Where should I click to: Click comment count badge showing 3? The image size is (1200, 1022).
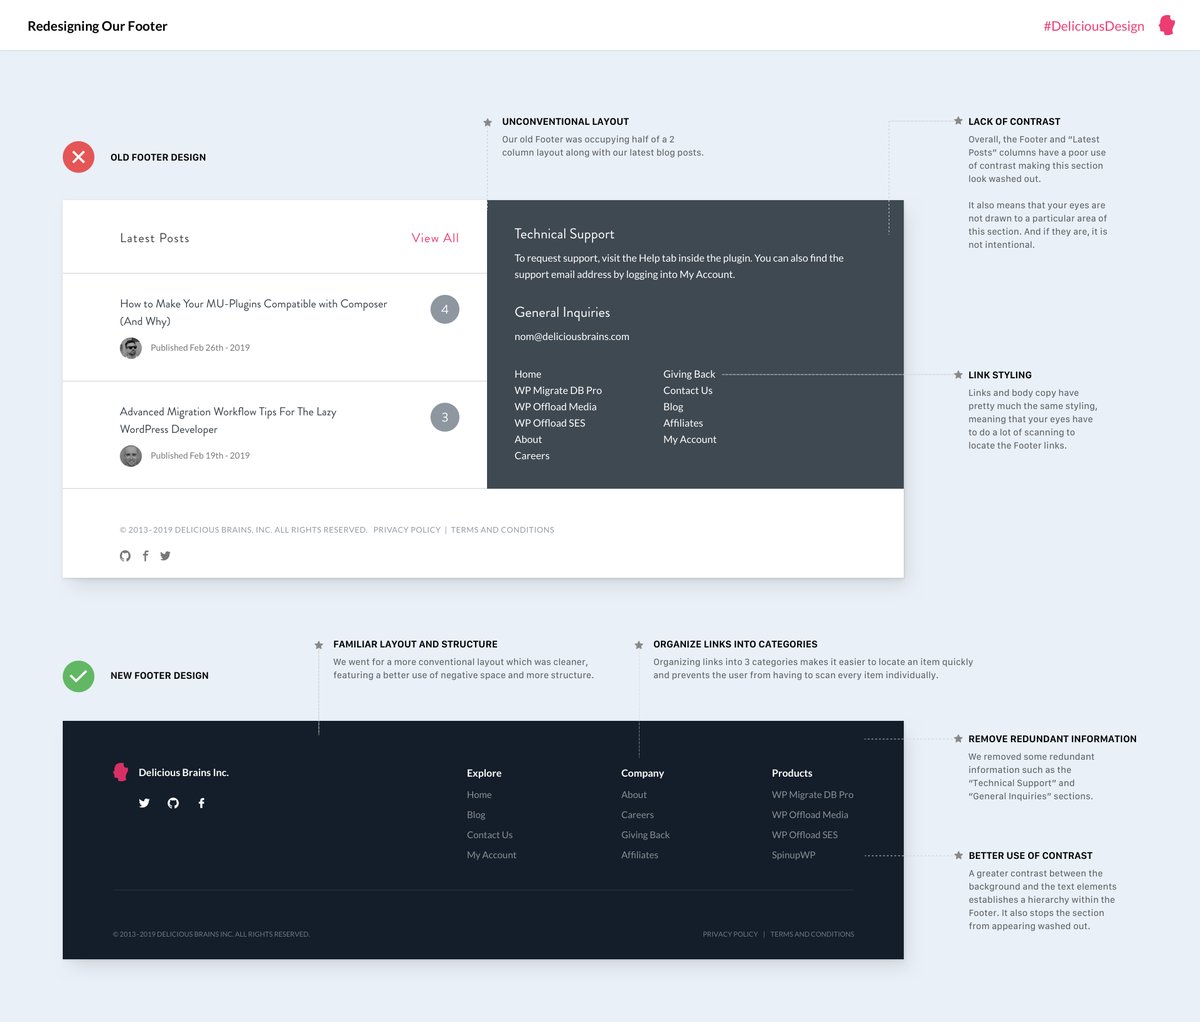coord(445,417)
